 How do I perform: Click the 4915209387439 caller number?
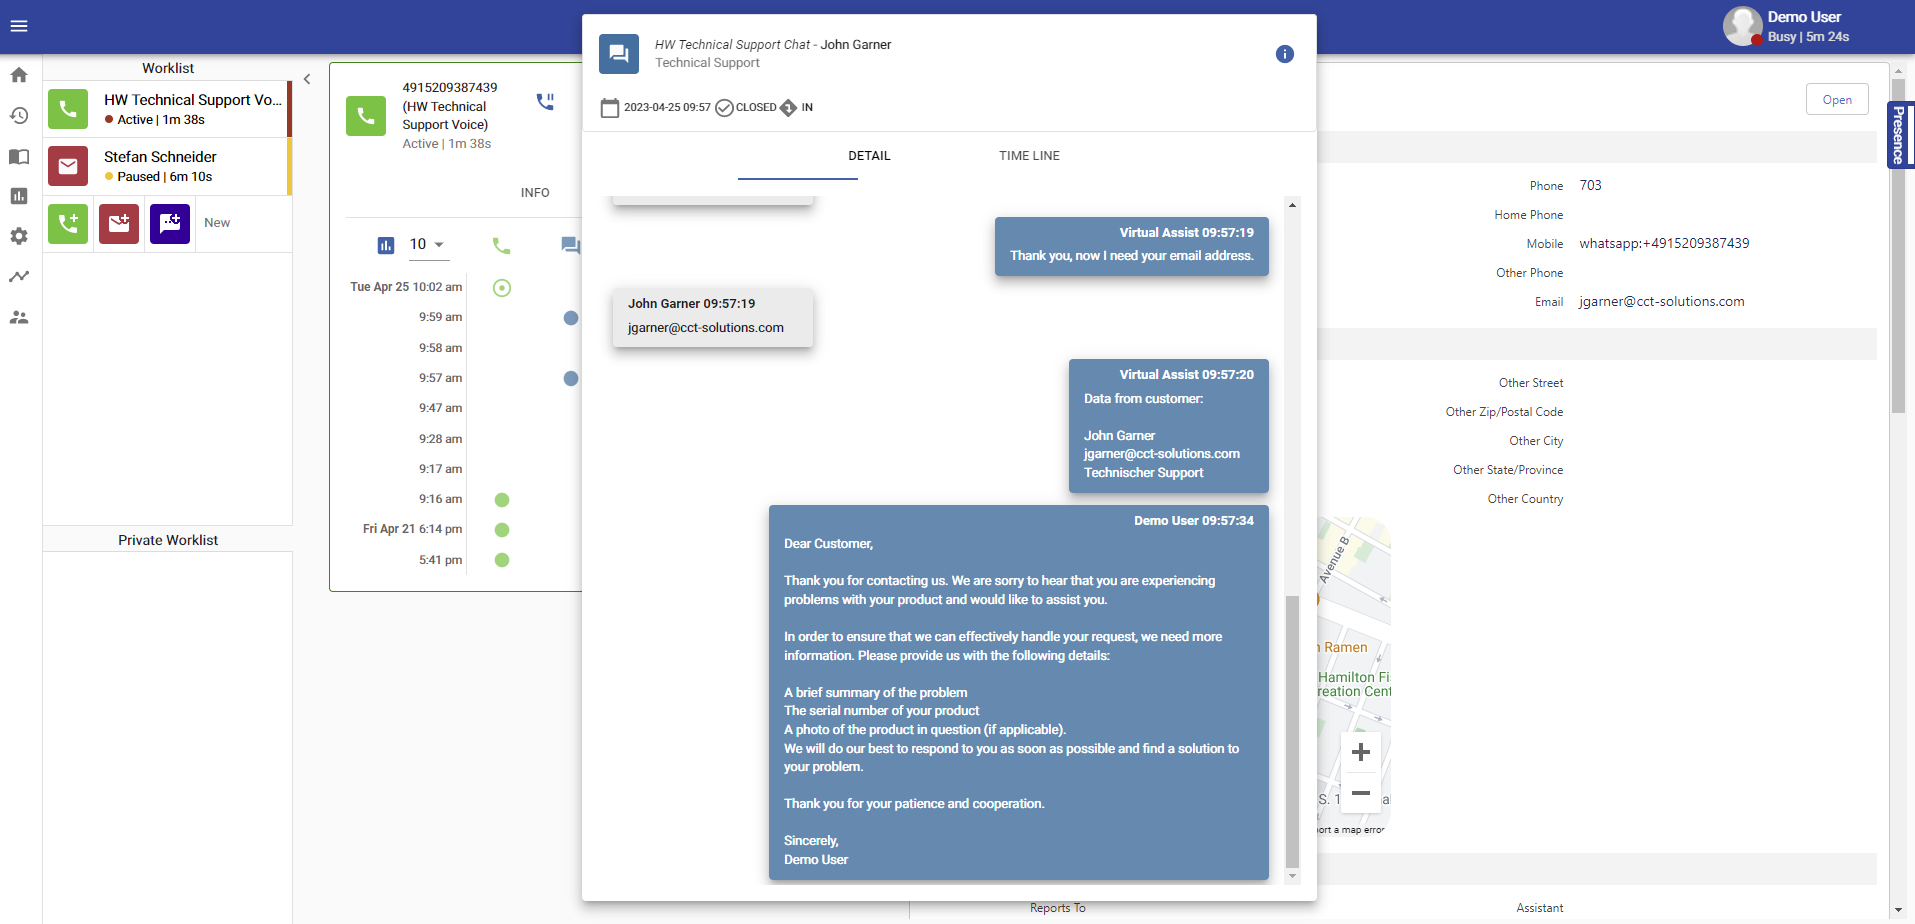(x=450, y=88)
